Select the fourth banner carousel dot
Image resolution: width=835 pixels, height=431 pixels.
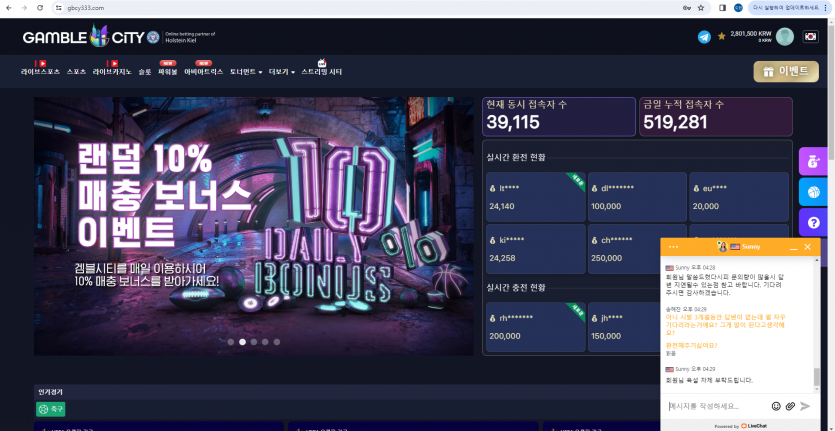(265, 342)
